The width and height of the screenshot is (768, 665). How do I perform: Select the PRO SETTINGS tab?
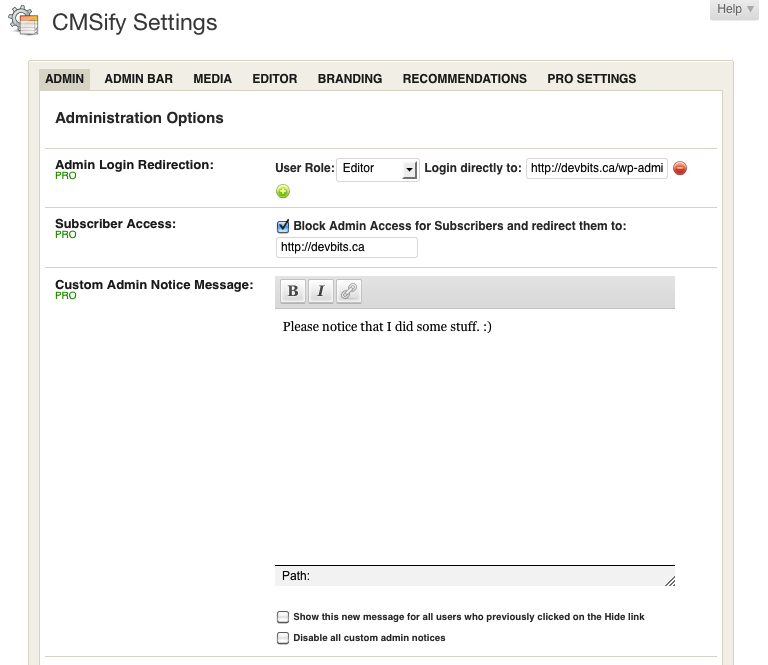point(592,79)
